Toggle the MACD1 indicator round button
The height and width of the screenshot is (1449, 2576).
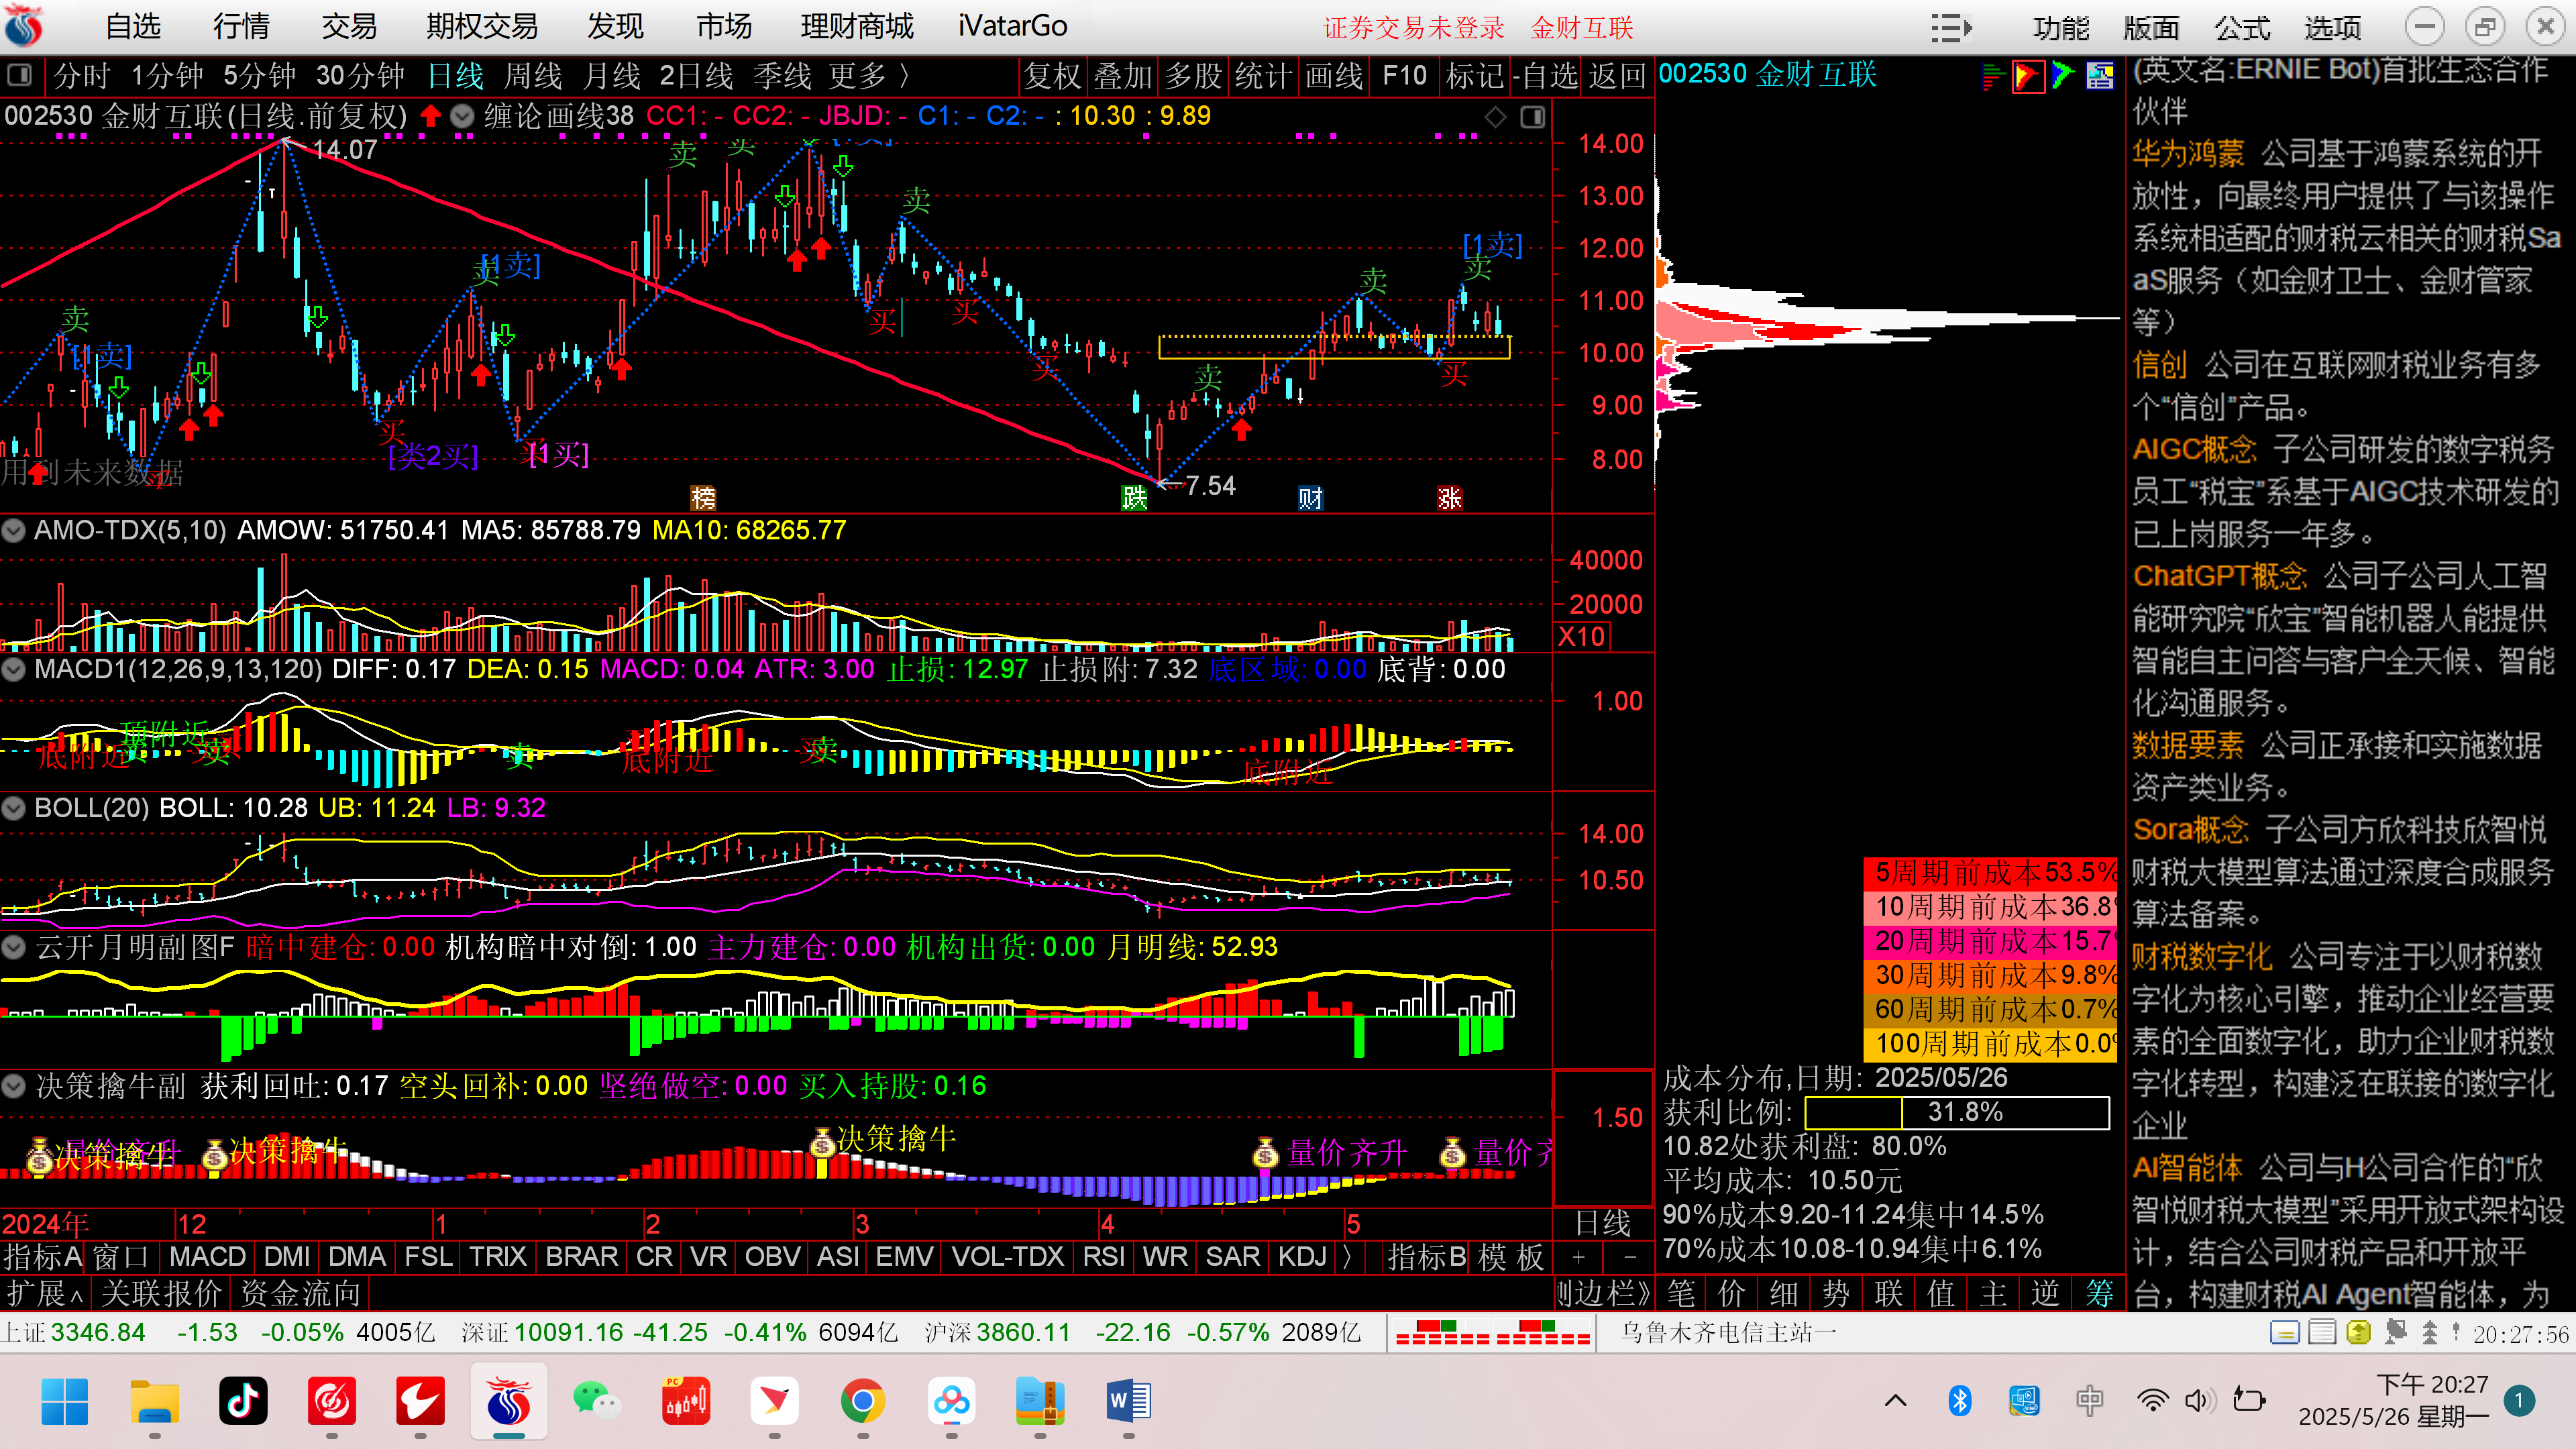point(14,669)
